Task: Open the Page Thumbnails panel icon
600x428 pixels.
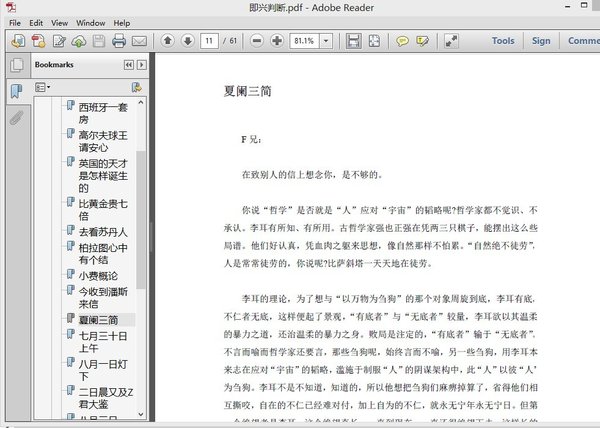Action: (17, 65)
